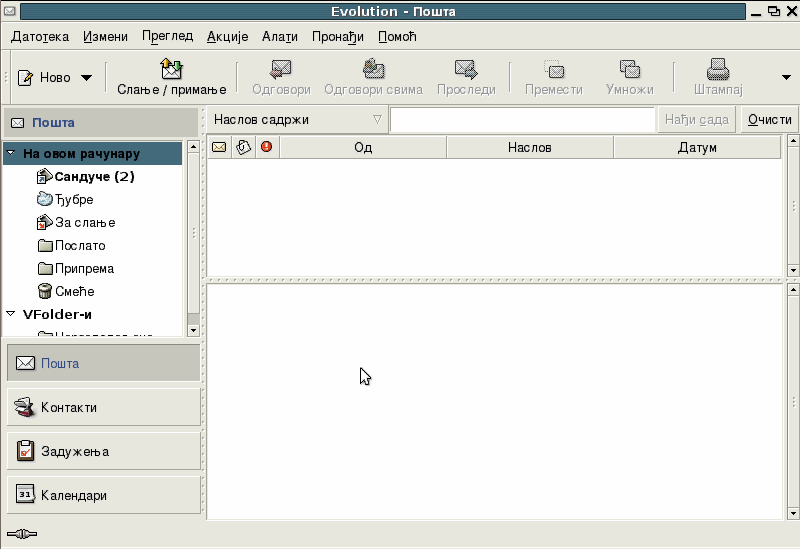This screenshot has width=800, height=549.
Task: Open the Пронађи menu
Action: (338, 37)
